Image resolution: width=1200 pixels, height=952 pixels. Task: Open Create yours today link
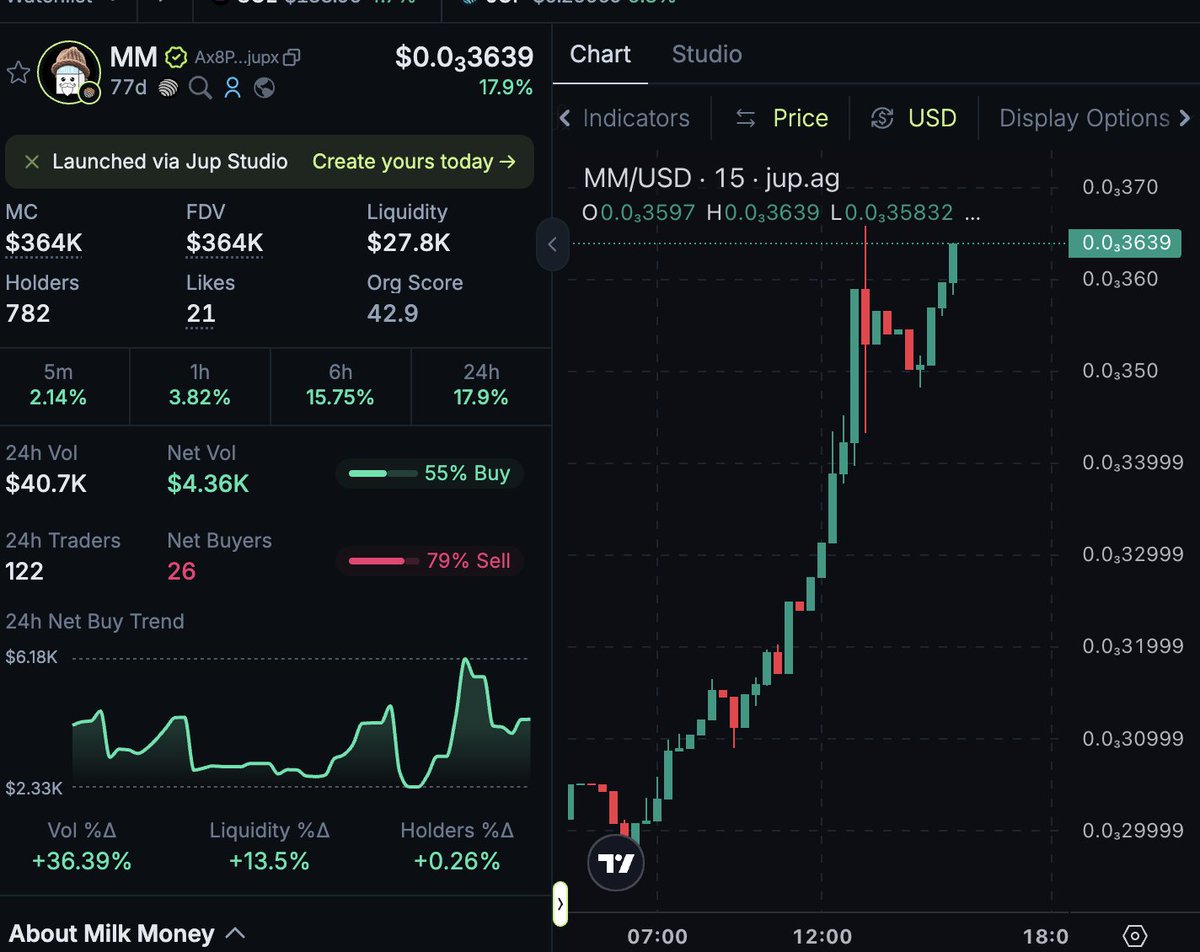point(417,161)
